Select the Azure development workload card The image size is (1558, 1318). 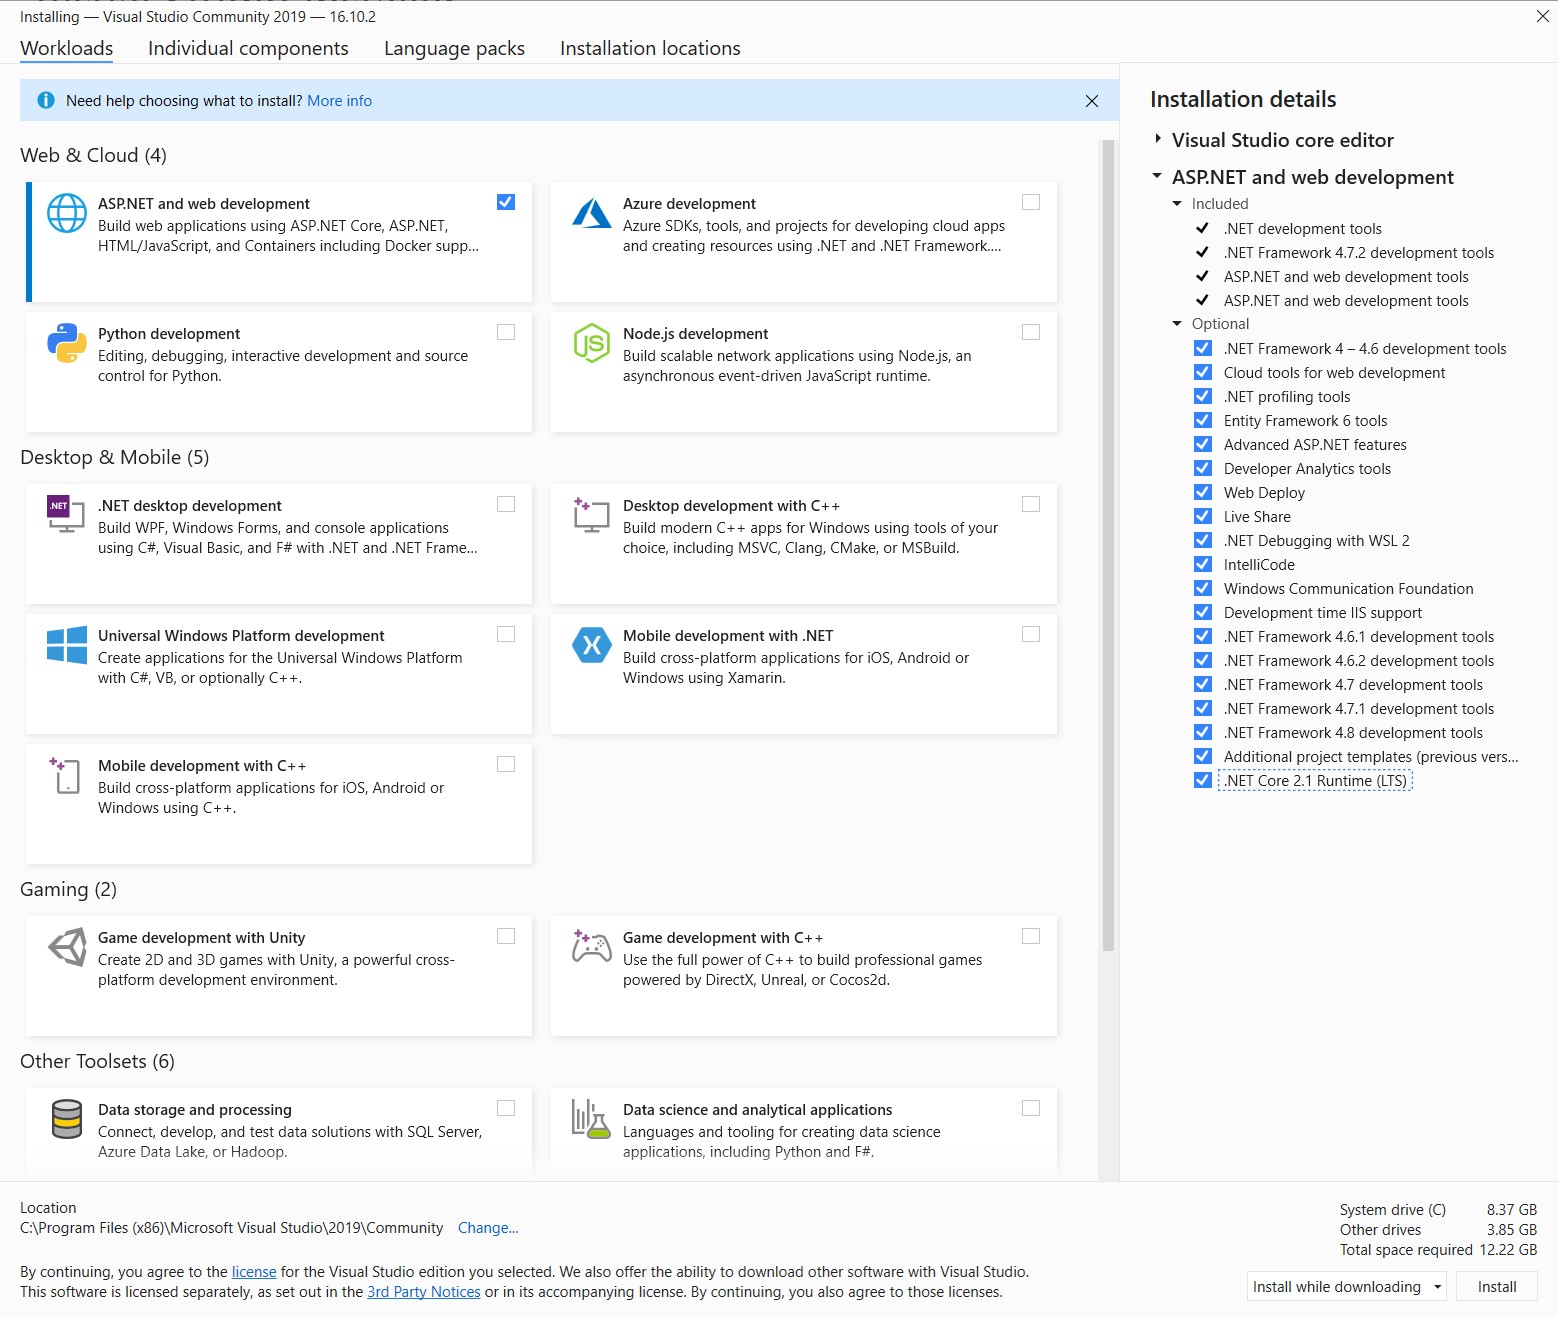coord(803,241)
